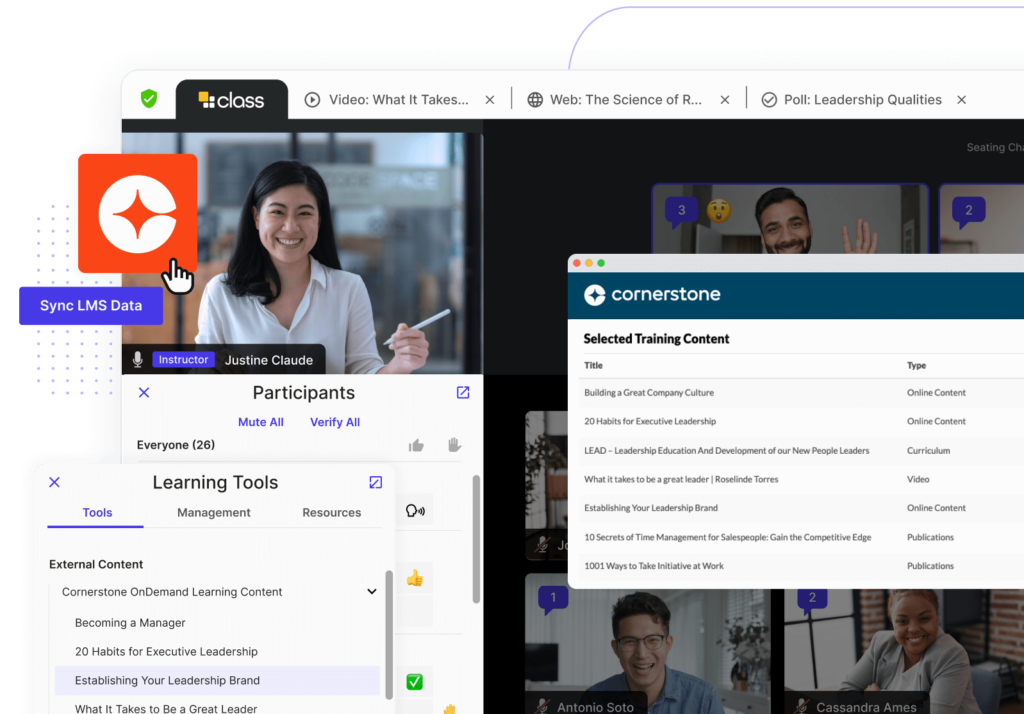Toggle Justine Claude's microphone
The image size is (1024, 714).
click(x=136, y=359)
